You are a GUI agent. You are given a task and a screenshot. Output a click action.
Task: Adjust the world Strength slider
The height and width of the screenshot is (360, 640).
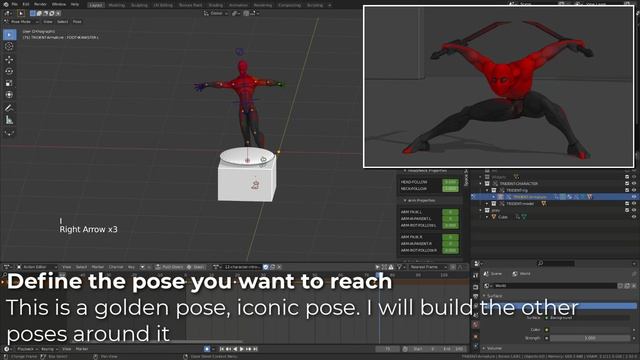pyautogui.click(x=589, y=338)
